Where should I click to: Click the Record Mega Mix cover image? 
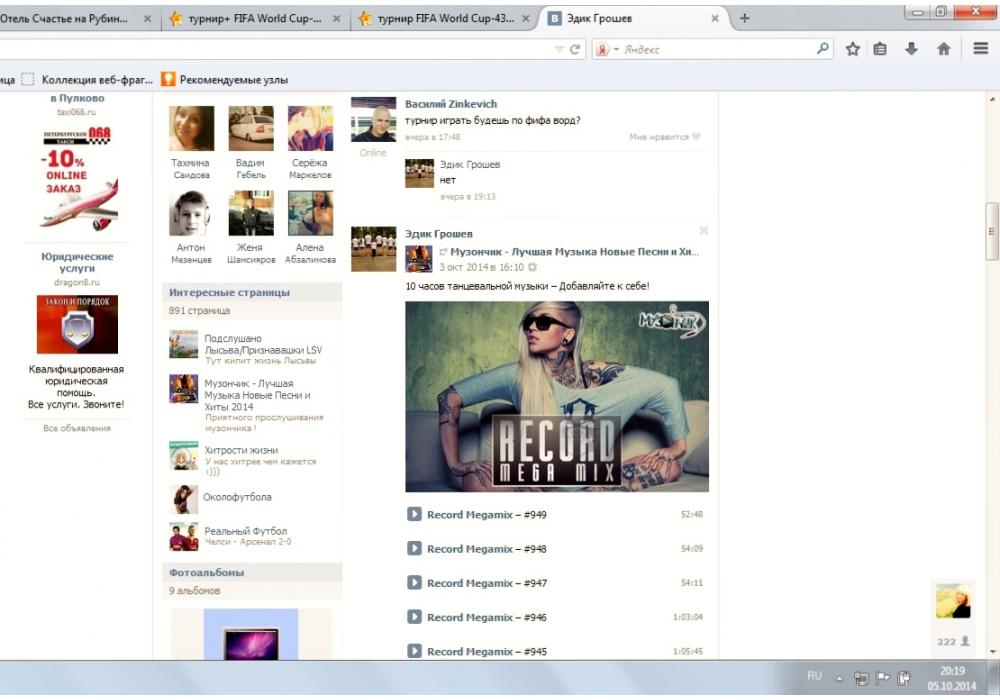(556, 396)
